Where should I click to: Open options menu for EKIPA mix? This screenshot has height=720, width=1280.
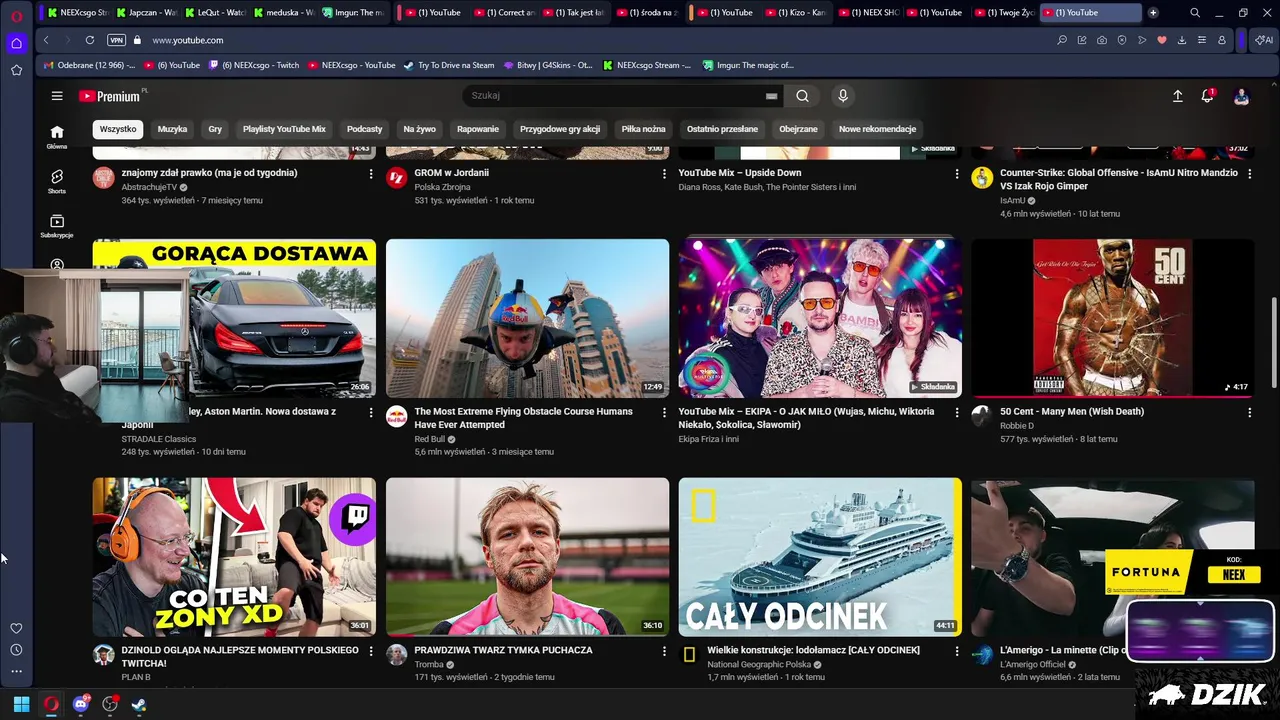click(957, 412)
